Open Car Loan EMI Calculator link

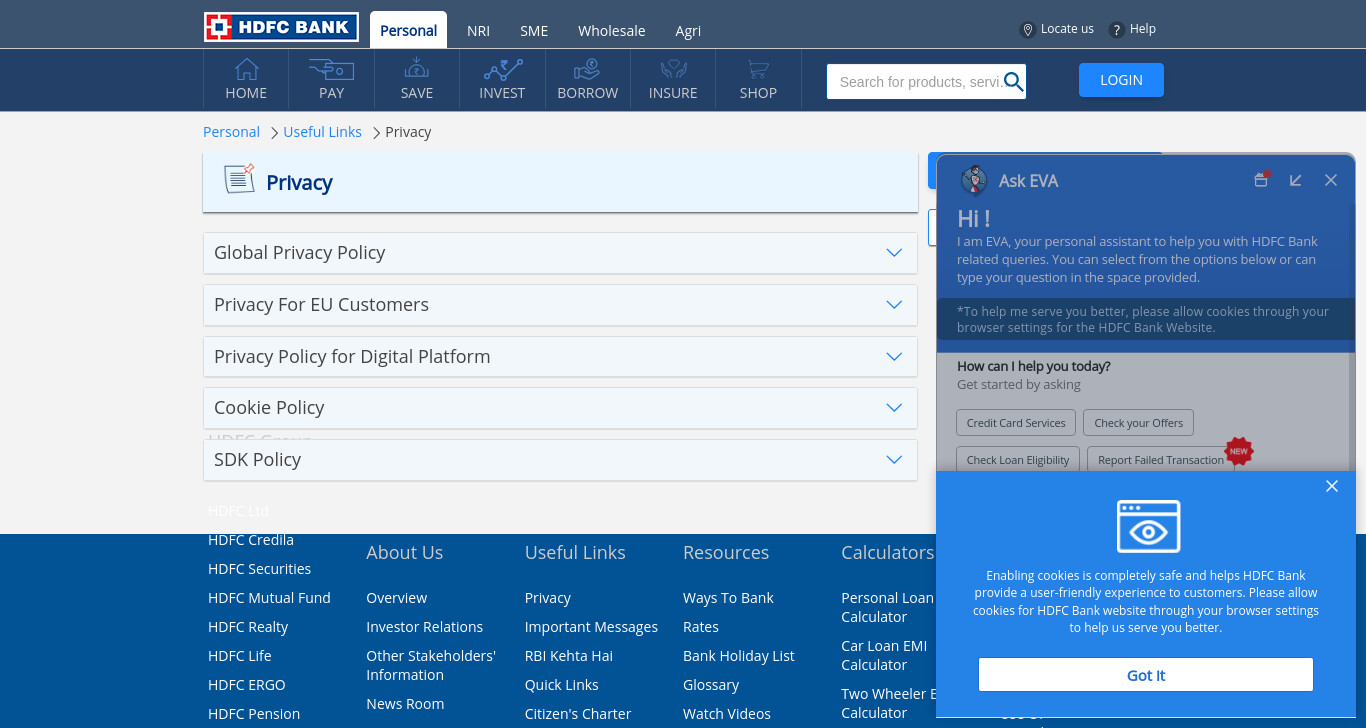(884, 655)
